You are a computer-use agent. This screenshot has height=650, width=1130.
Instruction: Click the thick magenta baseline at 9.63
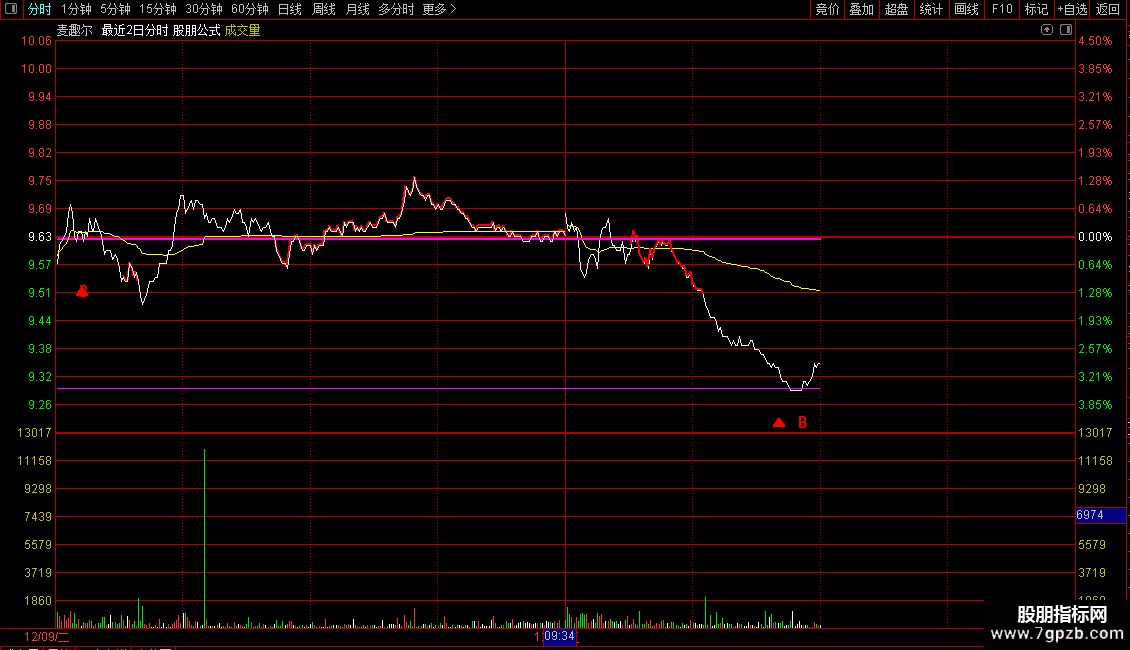438,238
